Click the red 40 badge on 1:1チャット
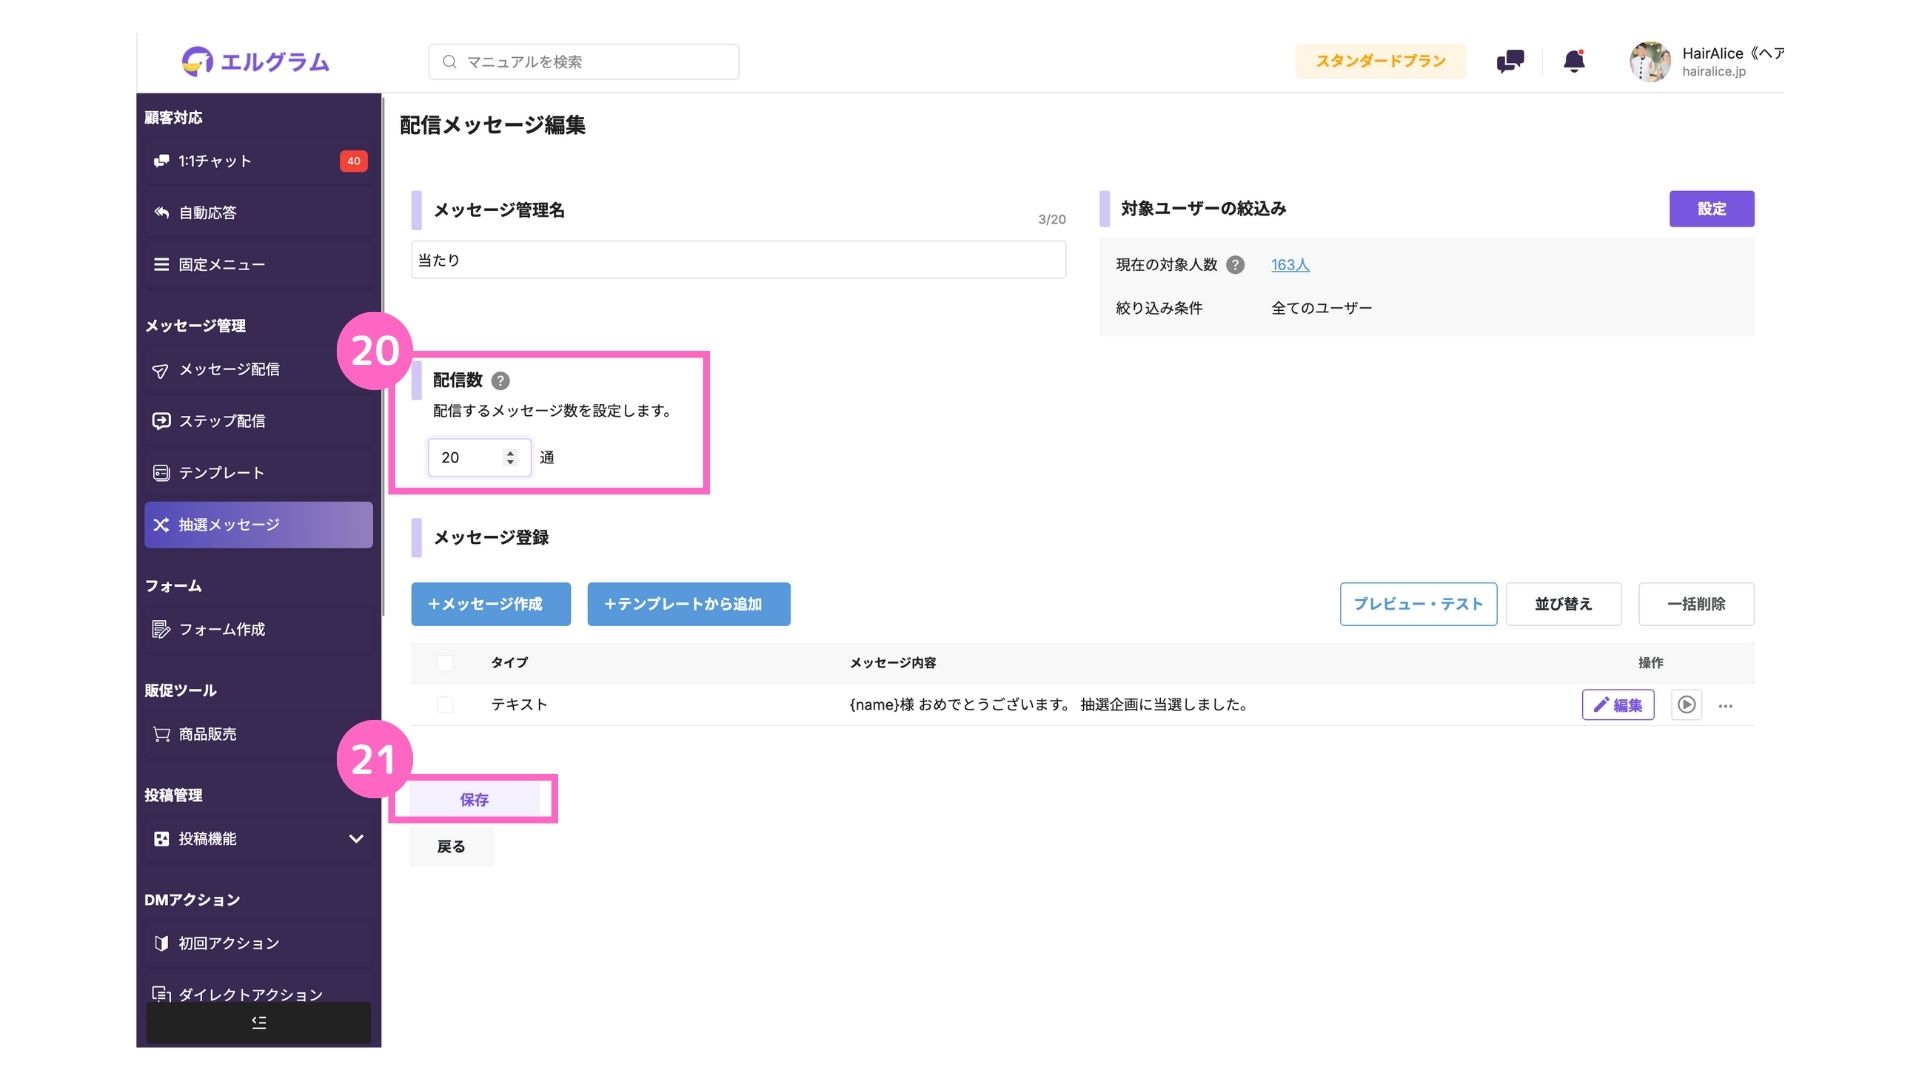 (x=353, y=161)
